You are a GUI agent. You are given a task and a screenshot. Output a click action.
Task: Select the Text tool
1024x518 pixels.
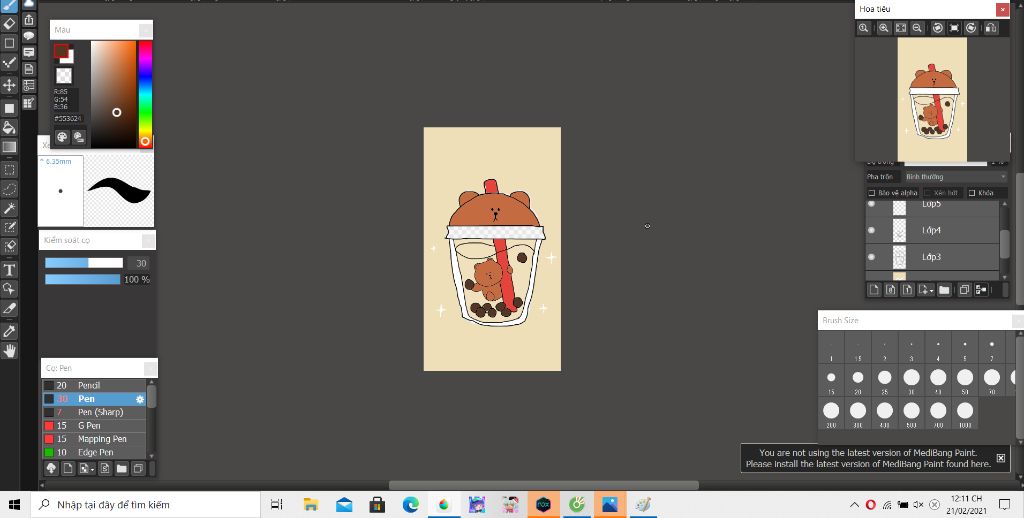(x=9, y=269)
